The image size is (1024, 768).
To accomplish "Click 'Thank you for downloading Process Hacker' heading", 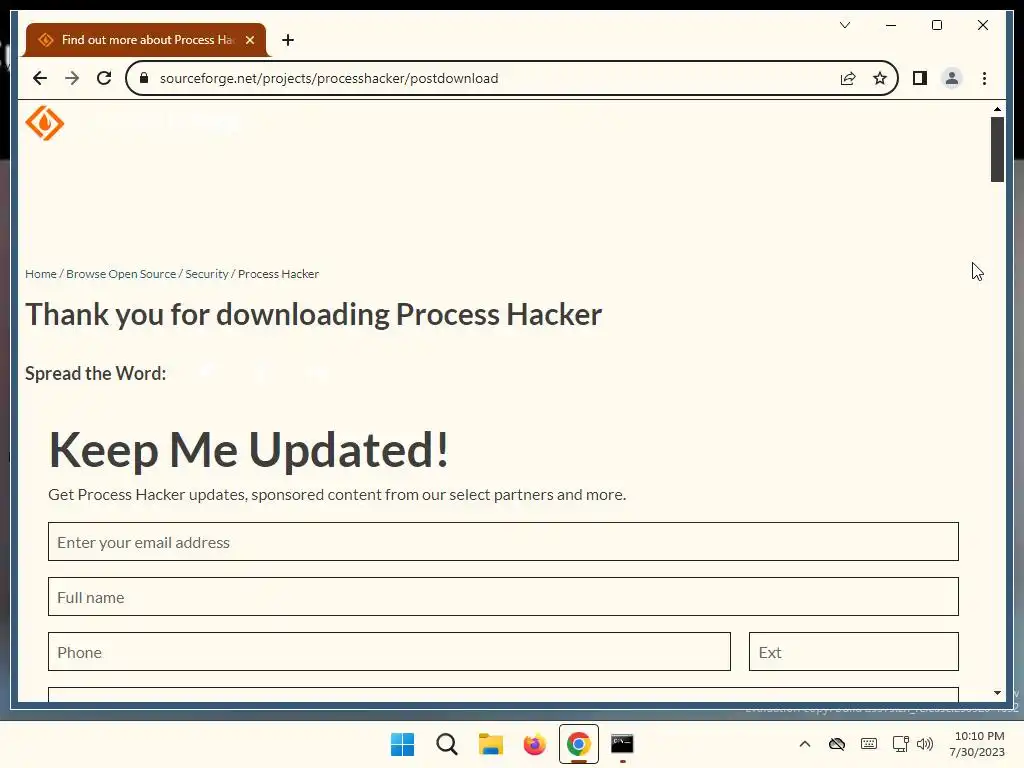I will (x=313, y=315).
